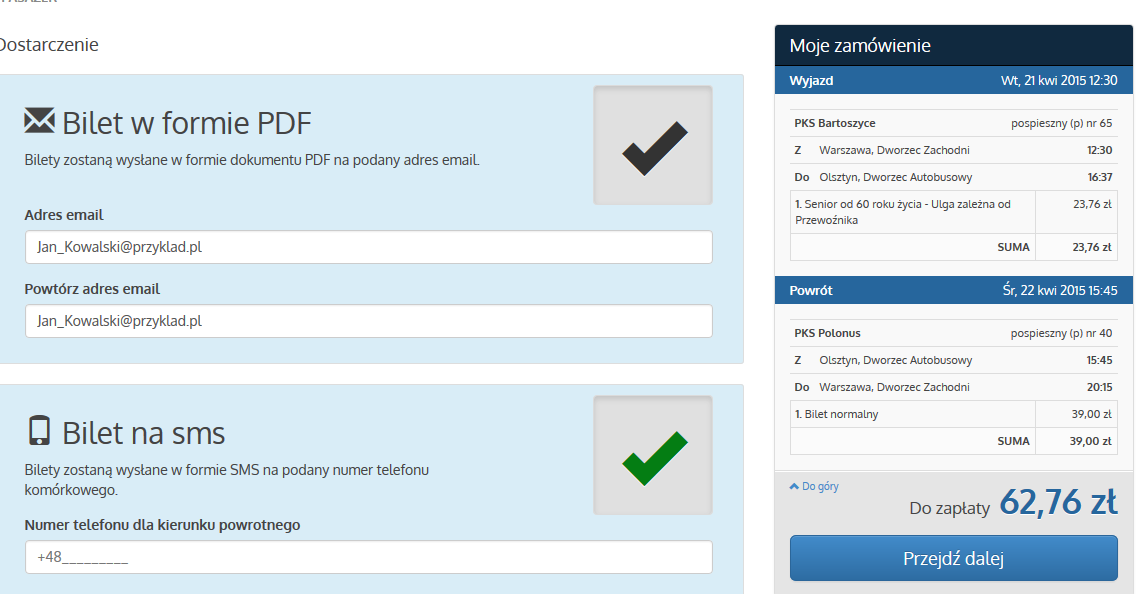Click the Moje zamówienie panel title

tap(860, 46)
